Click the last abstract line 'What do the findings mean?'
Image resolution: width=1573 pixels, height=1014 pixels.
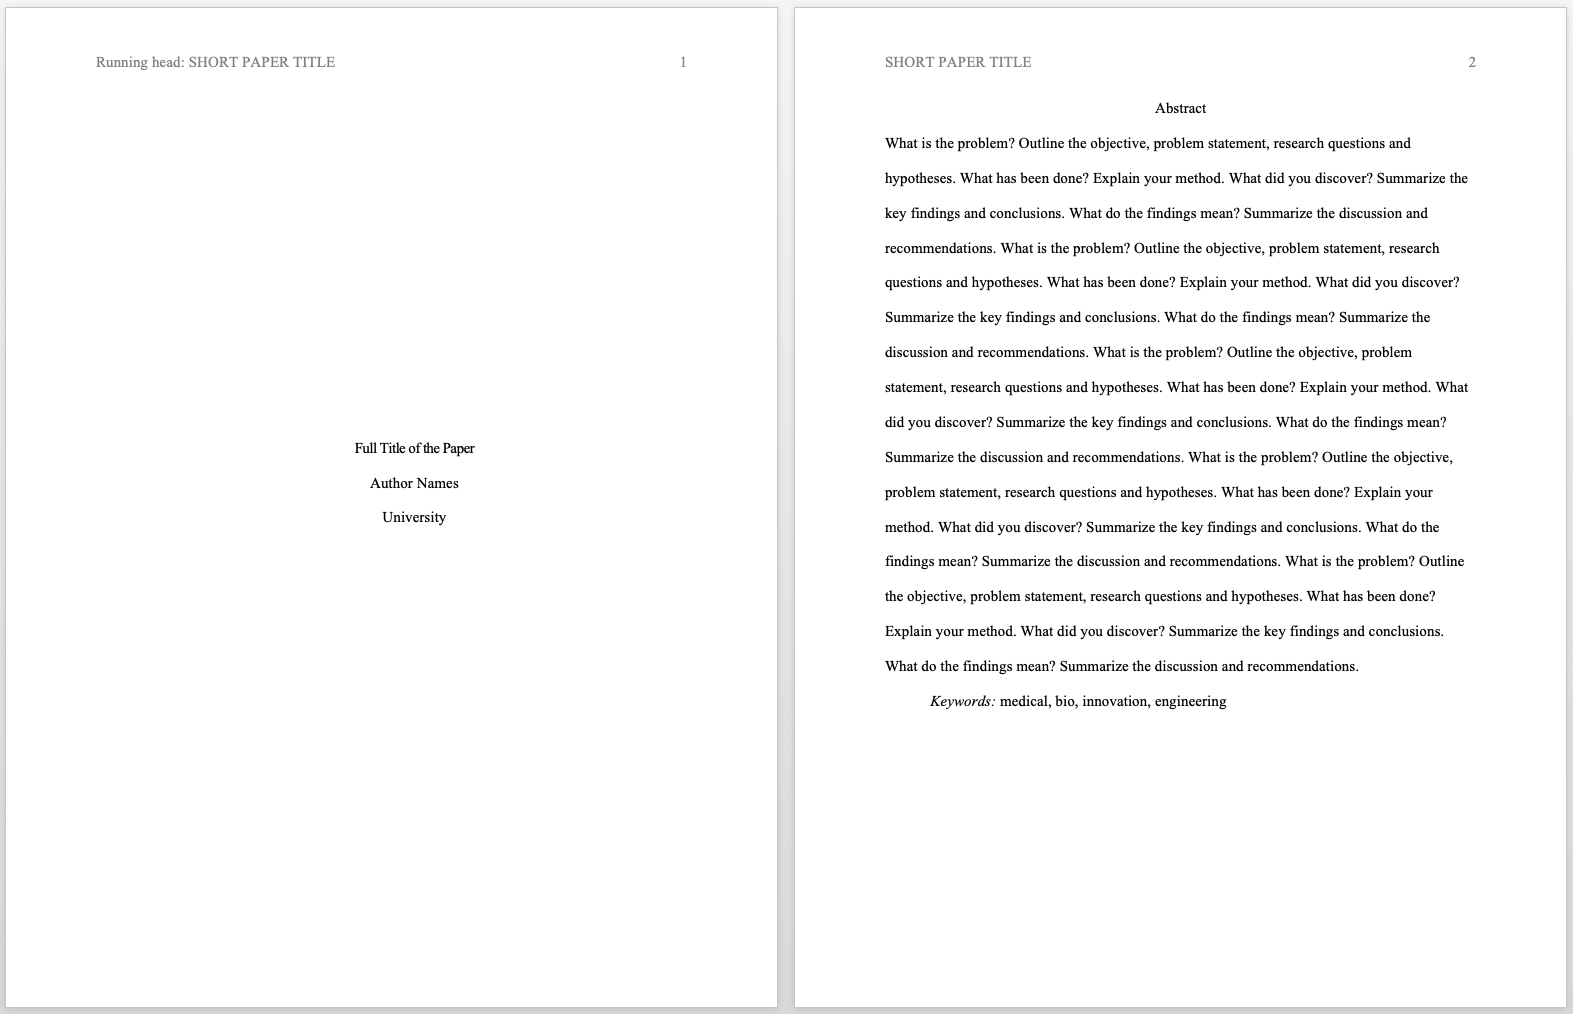coord(1122,666)
